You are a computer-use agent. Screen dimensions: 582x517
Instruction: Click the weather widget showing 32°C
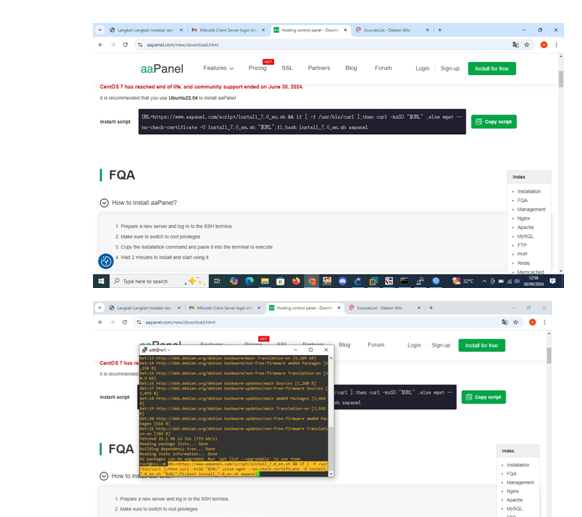pyautogui.click(x=462, y=281)
